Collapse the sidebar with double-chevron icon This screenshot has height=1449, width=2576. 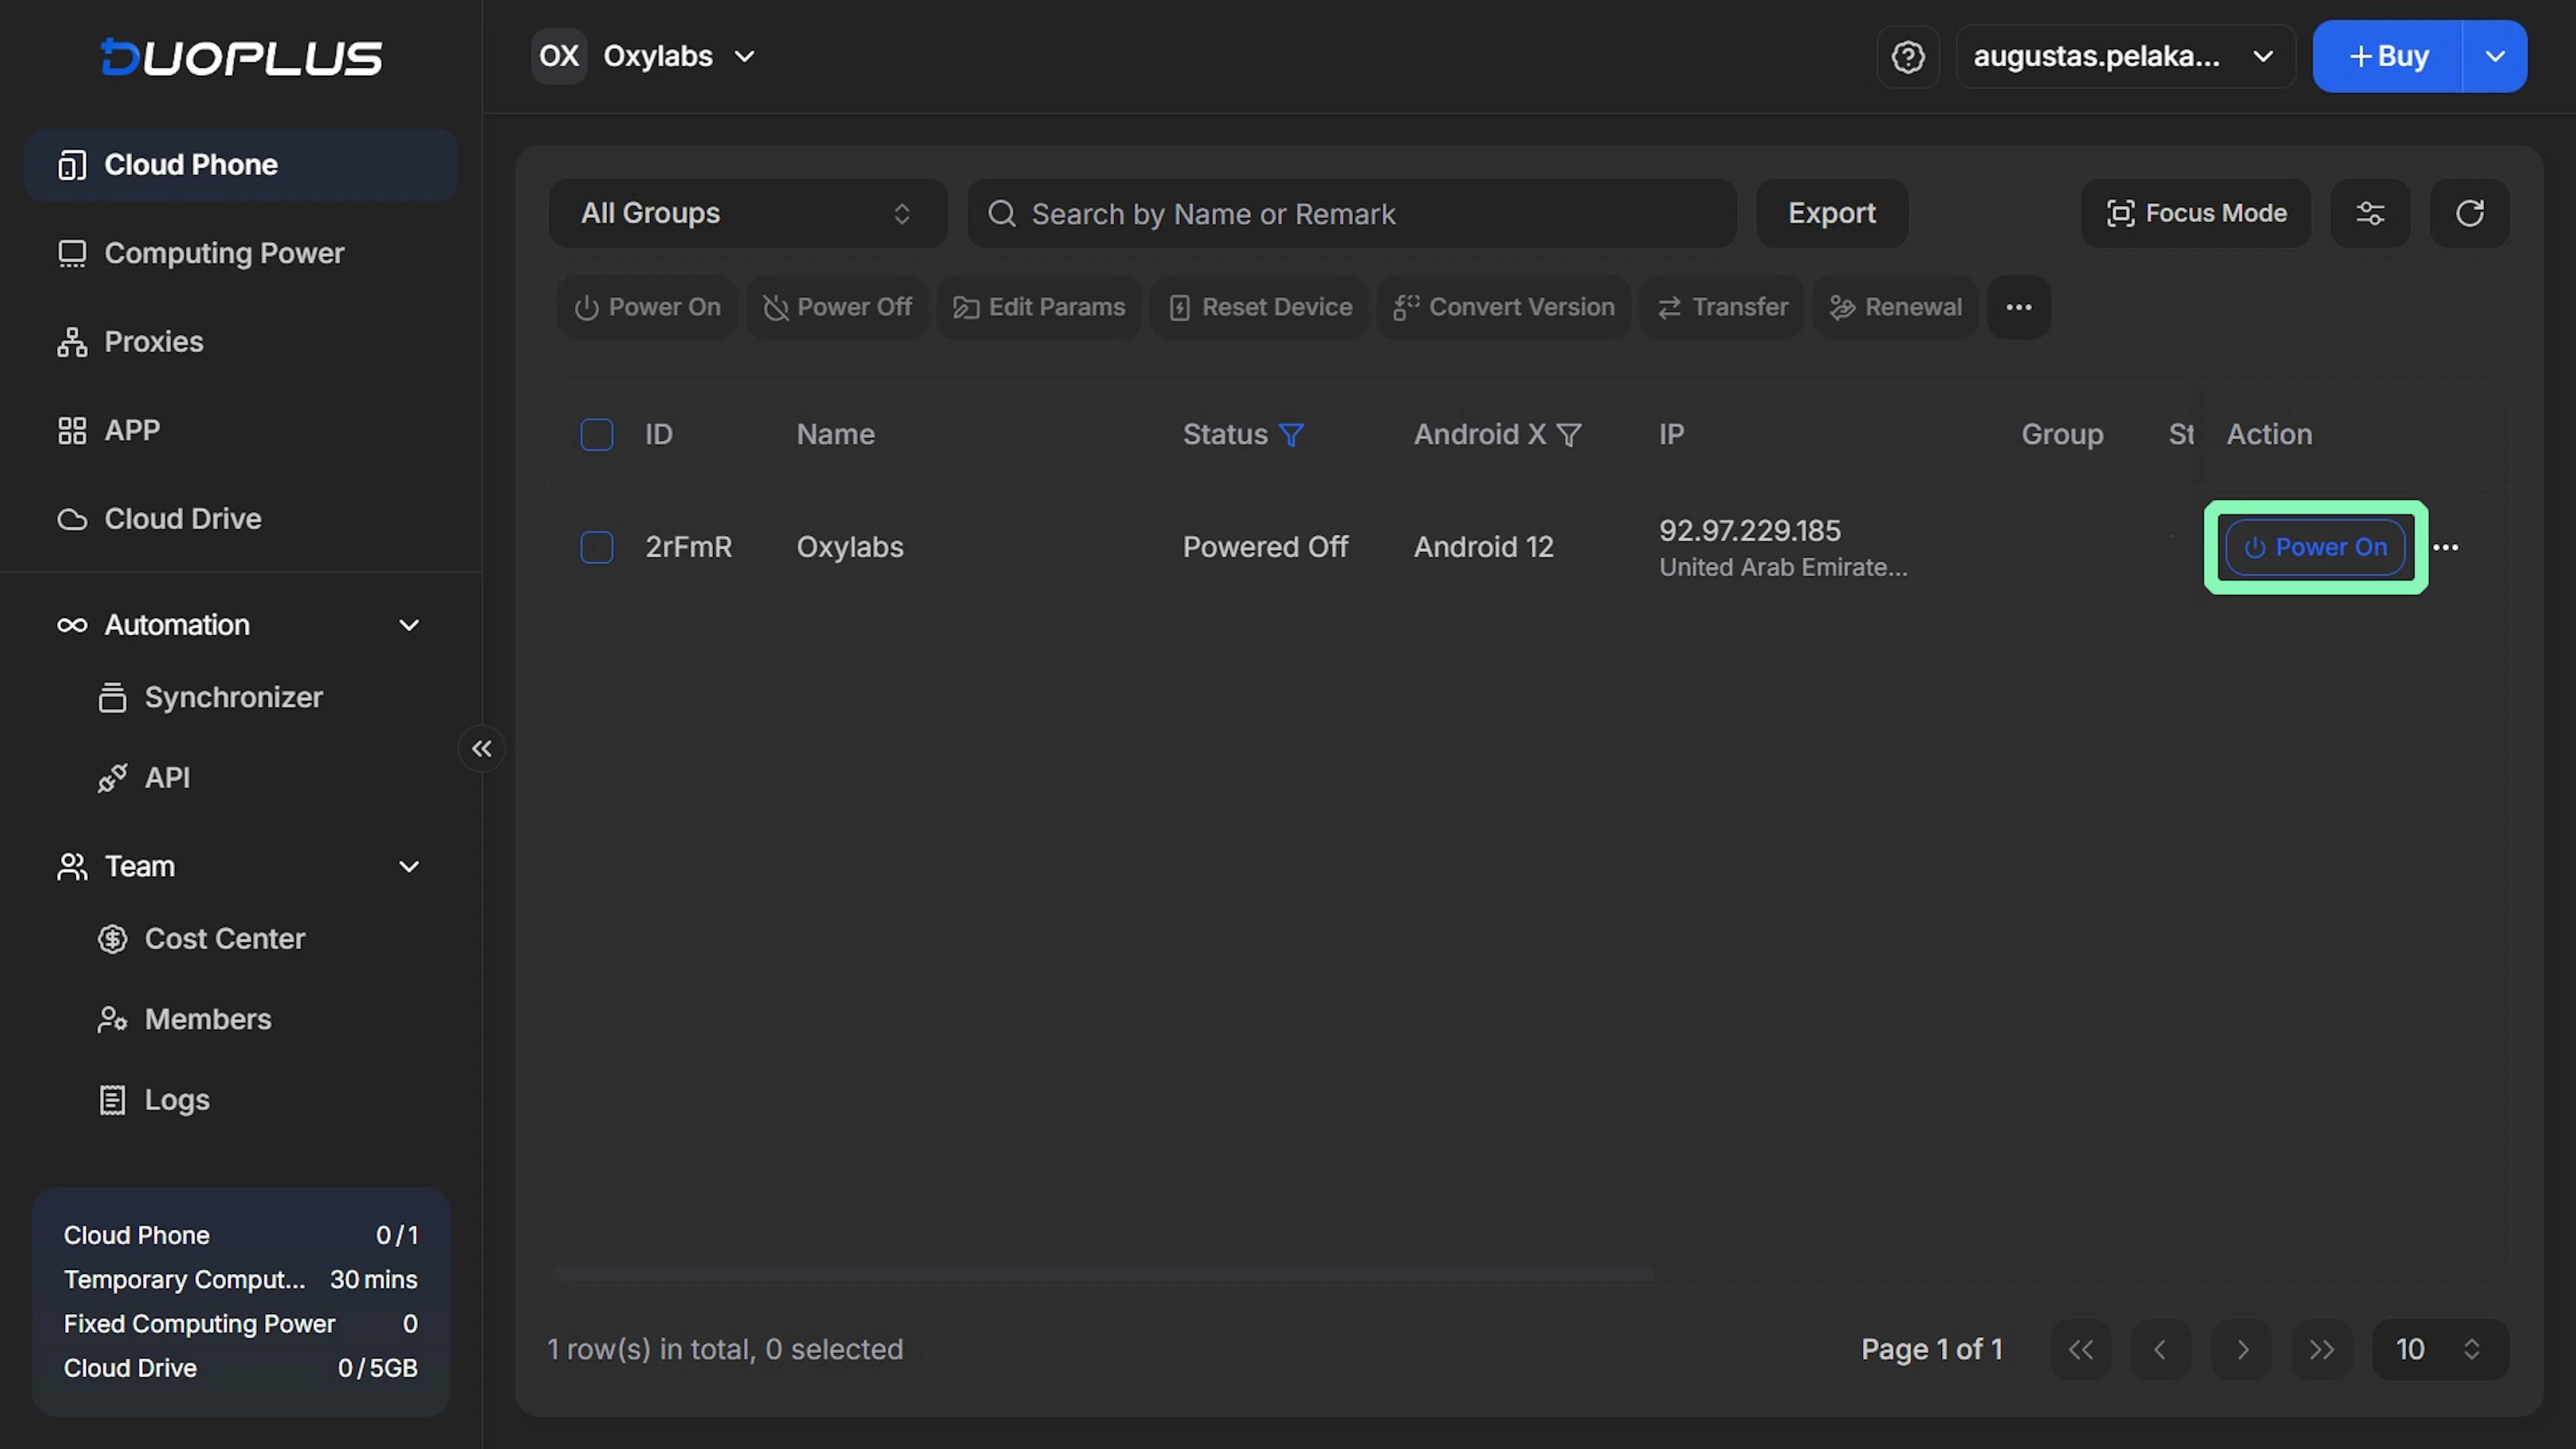[482, 749]
